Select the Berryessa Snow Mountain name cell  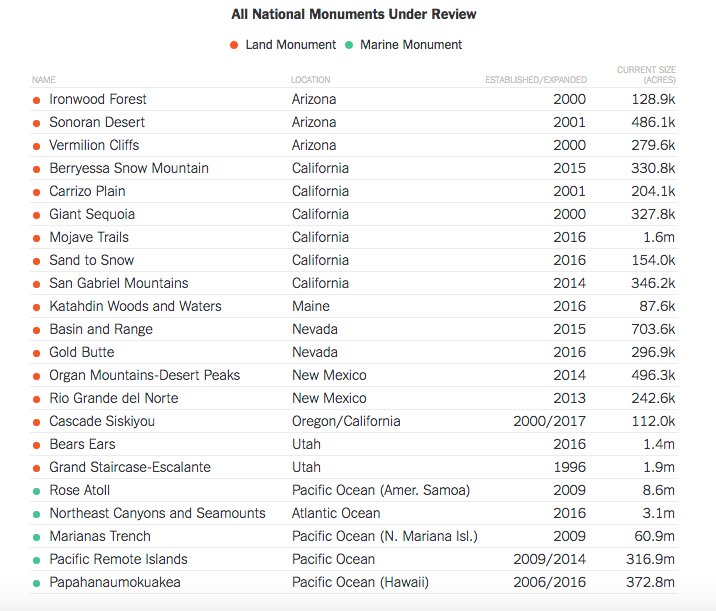coord(129,168)
